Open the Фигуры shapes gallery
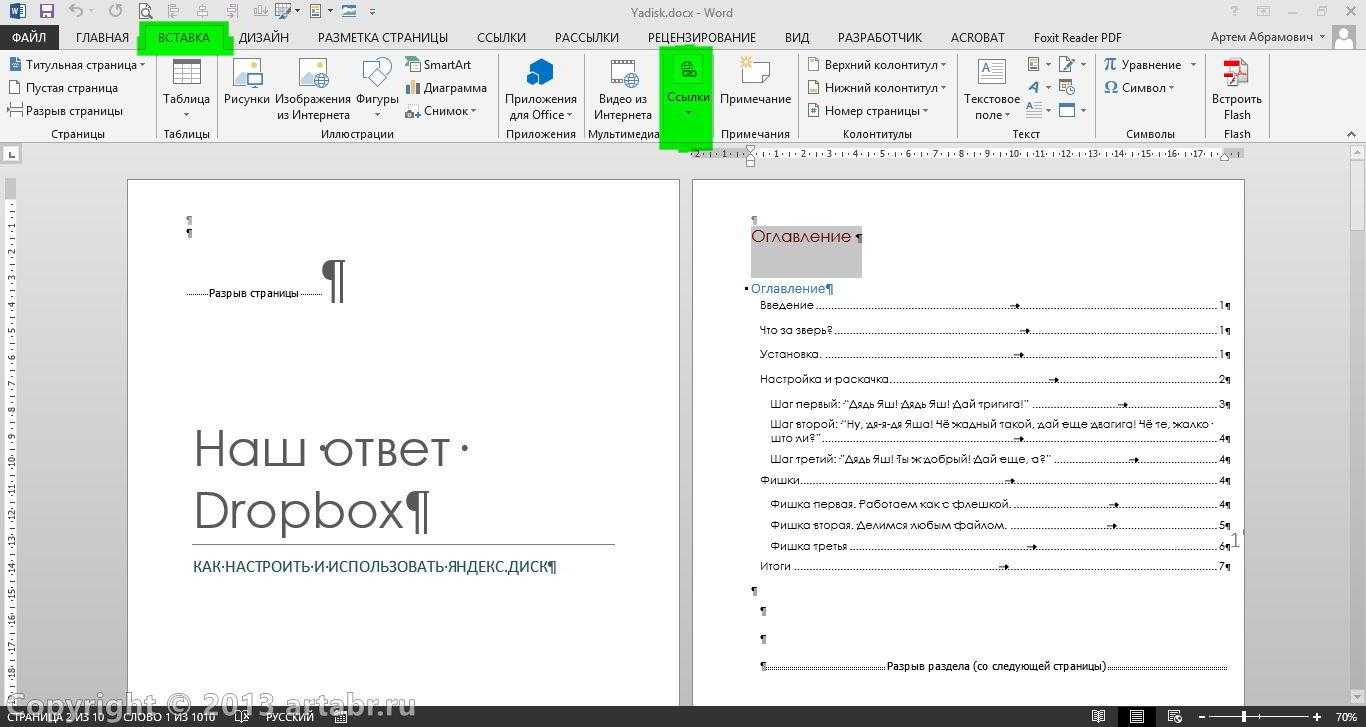 click(x=377, y=89)
